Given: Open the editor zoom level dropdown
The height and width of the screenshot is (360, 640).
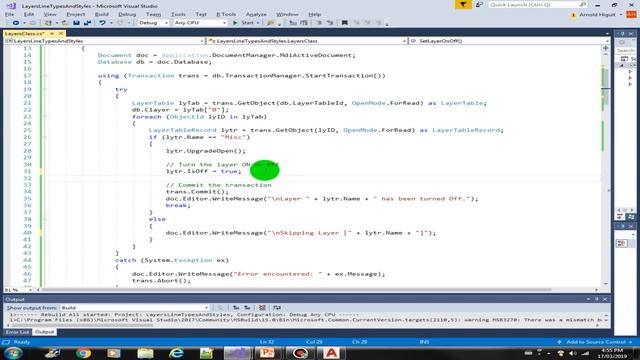Looking at the screenshot, I should (x=18, y=290).
